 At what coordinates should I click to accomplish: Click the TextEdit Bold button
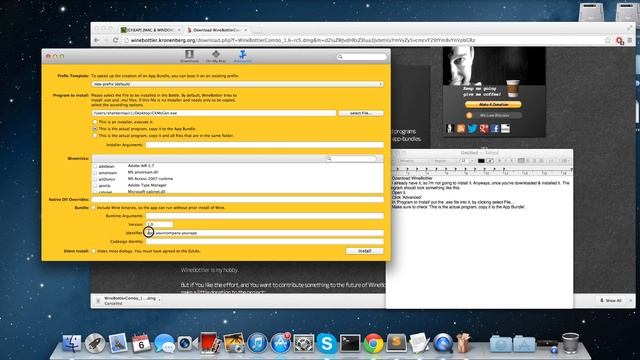499,161
